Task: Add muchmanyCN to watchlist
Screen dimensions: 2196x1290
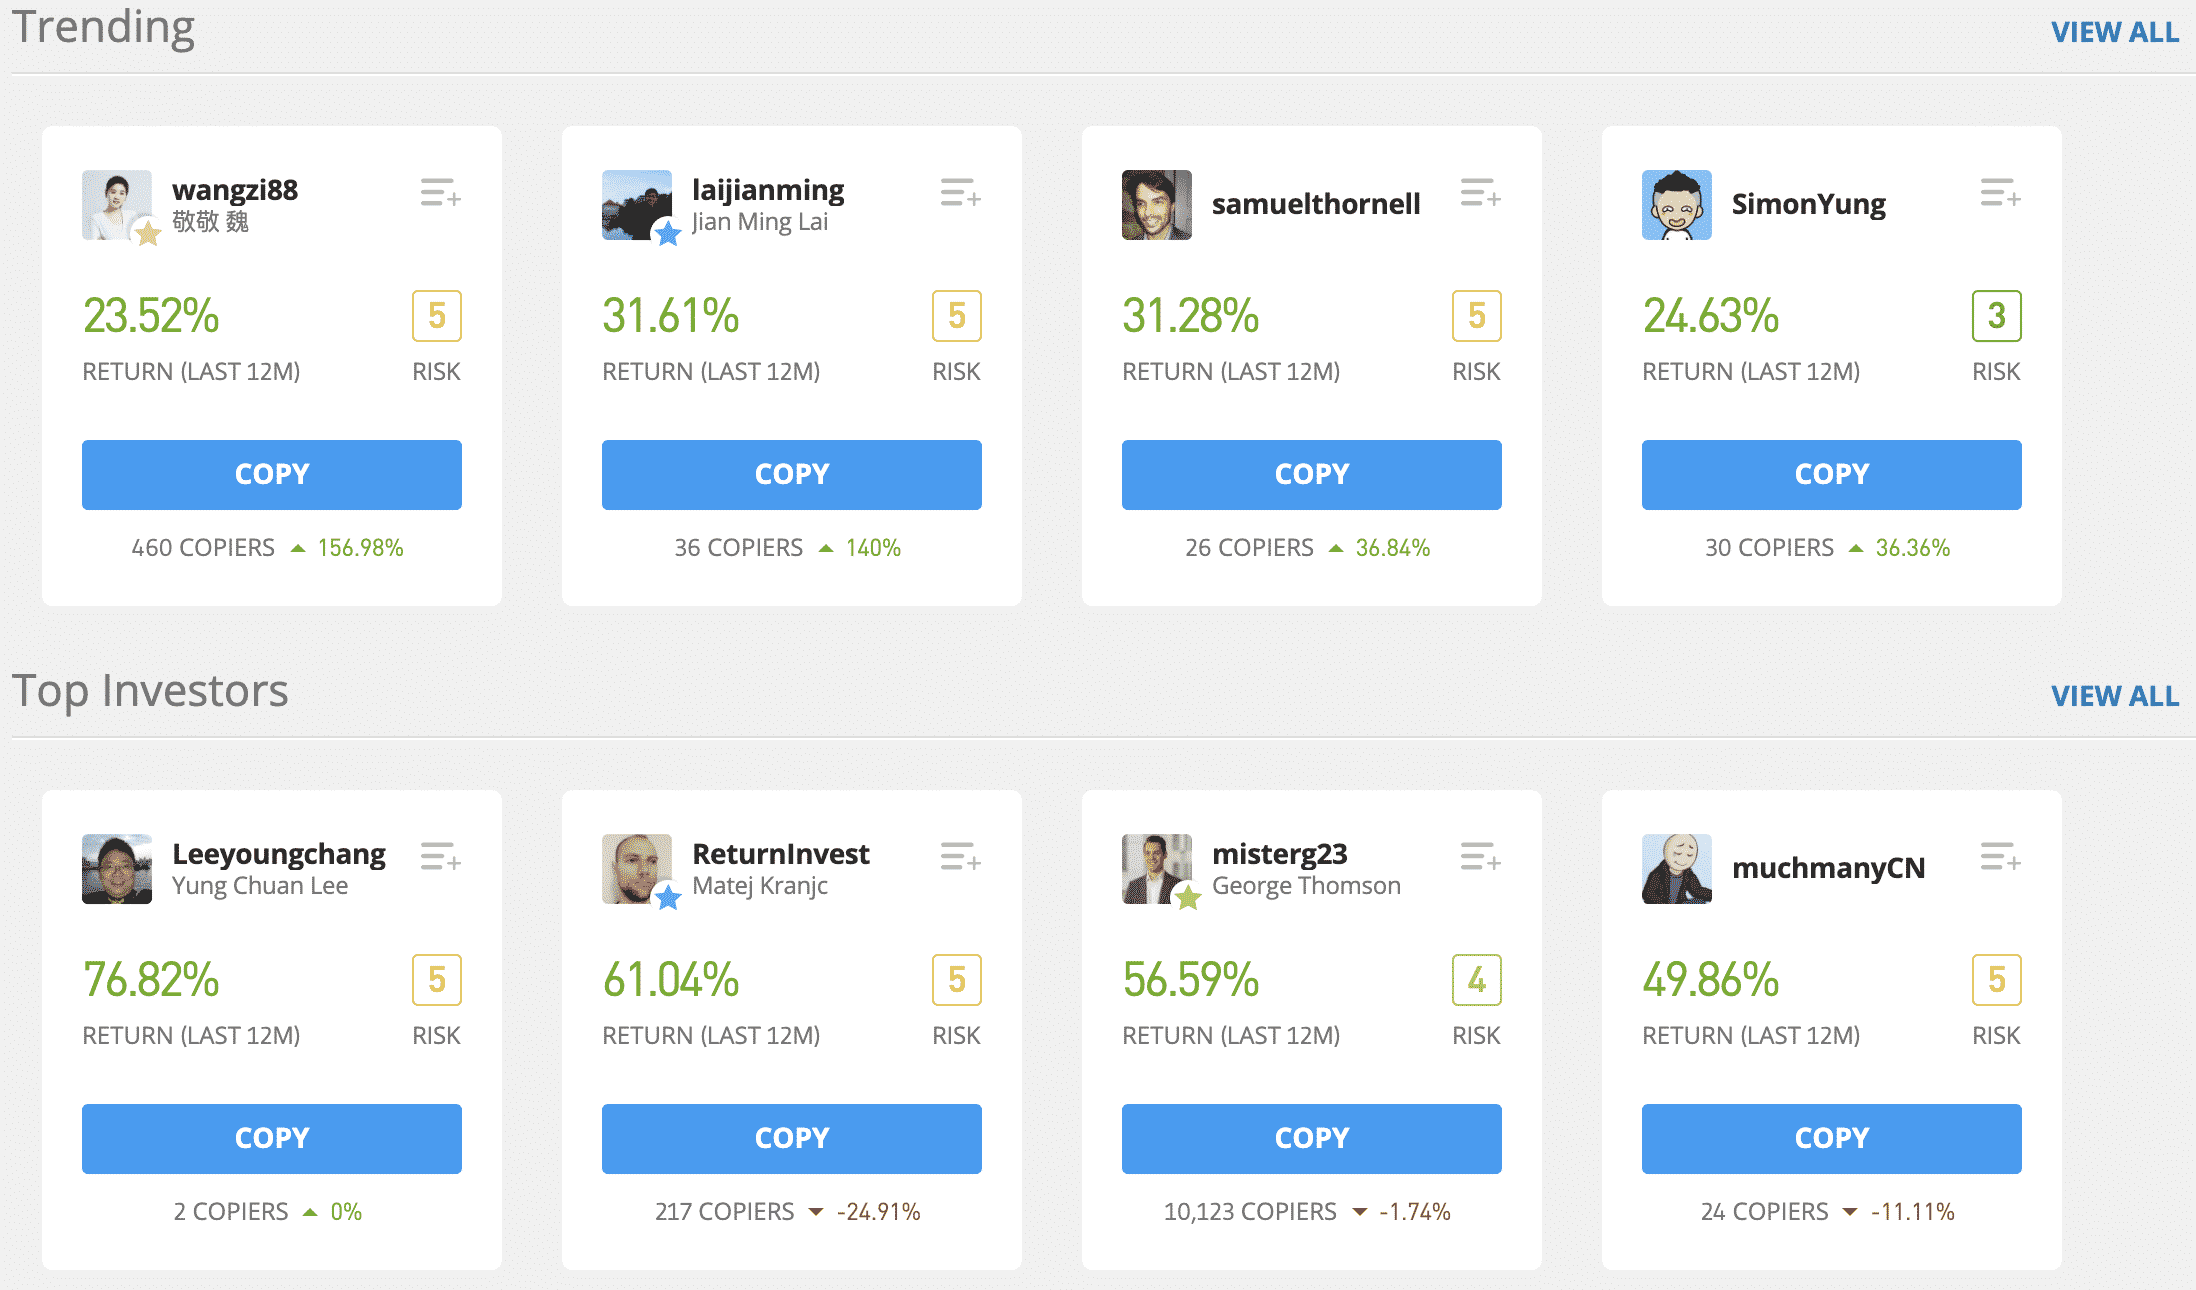Action: [2000, 857]
